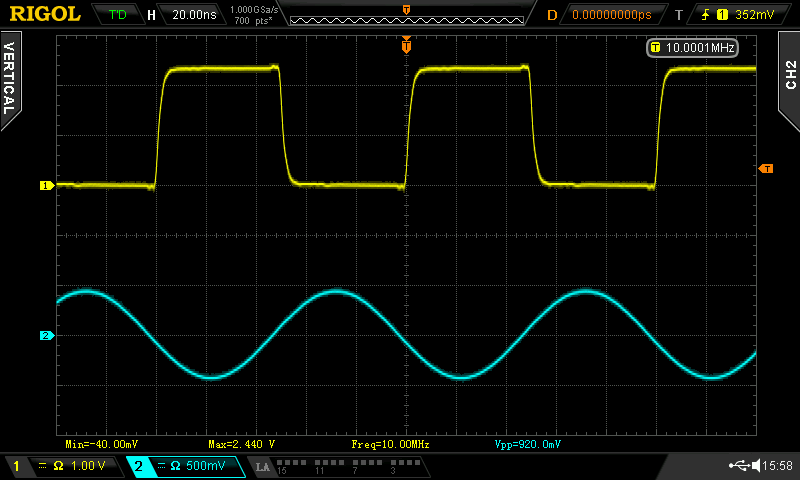800x480 pixels.
Task: Click the USB connection icon
Action: coord(740,465)
